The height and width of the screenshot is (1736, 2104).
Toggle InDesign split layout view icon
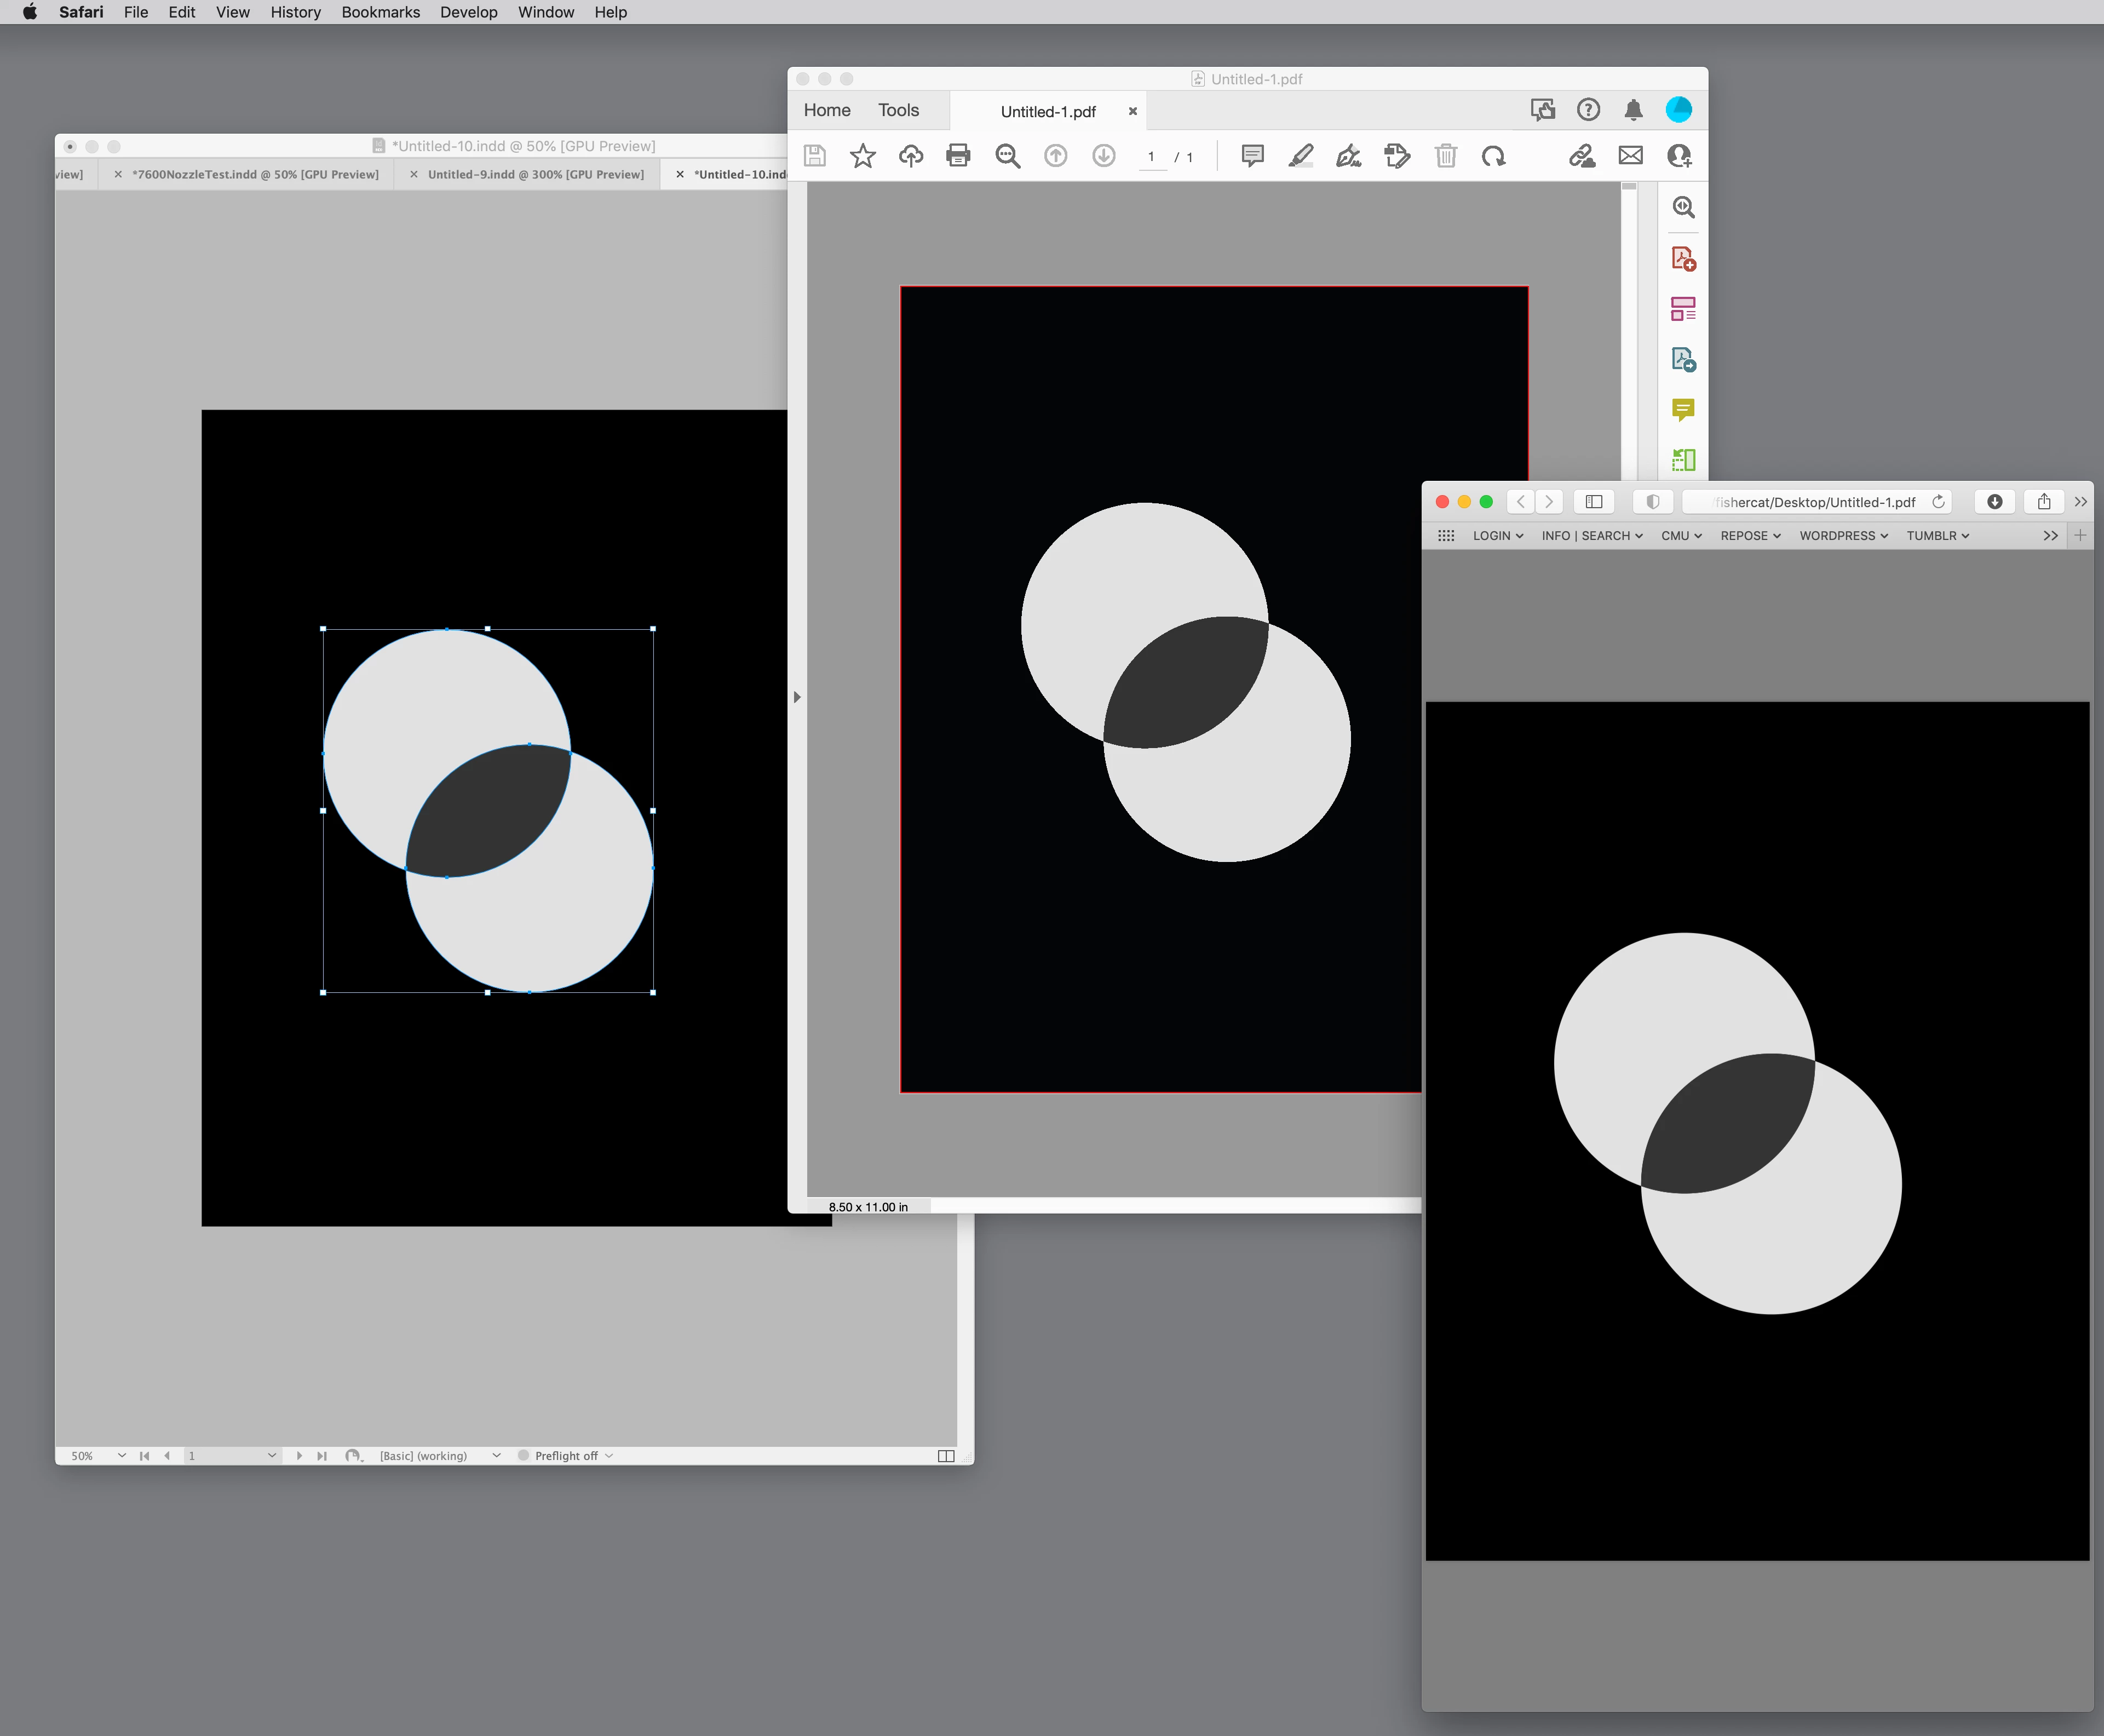pos(945,1456)
